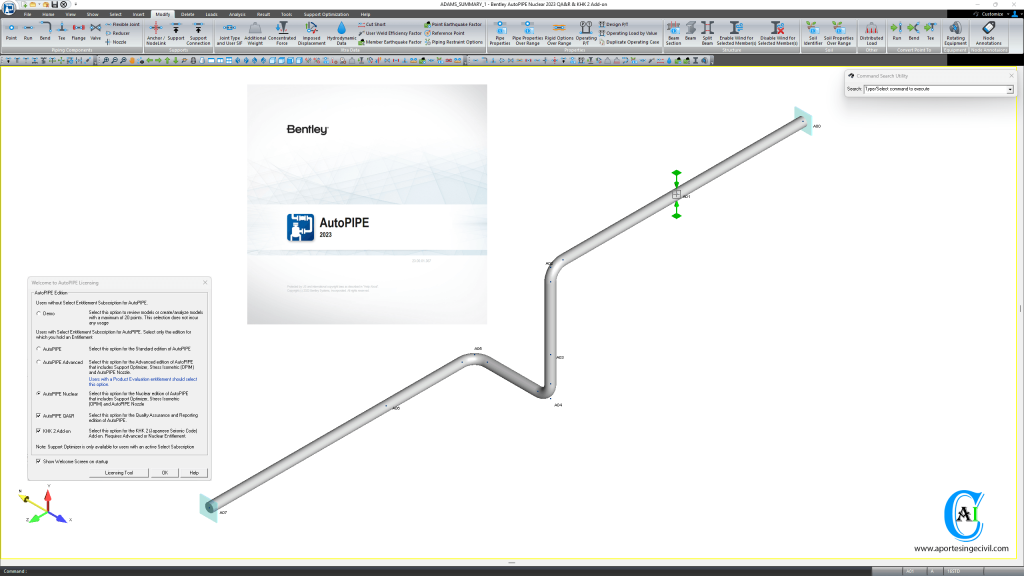Viewport: 1024px width, 576px height.
Task: Switch to the Analysis ribbon tab
Action: 237,14
